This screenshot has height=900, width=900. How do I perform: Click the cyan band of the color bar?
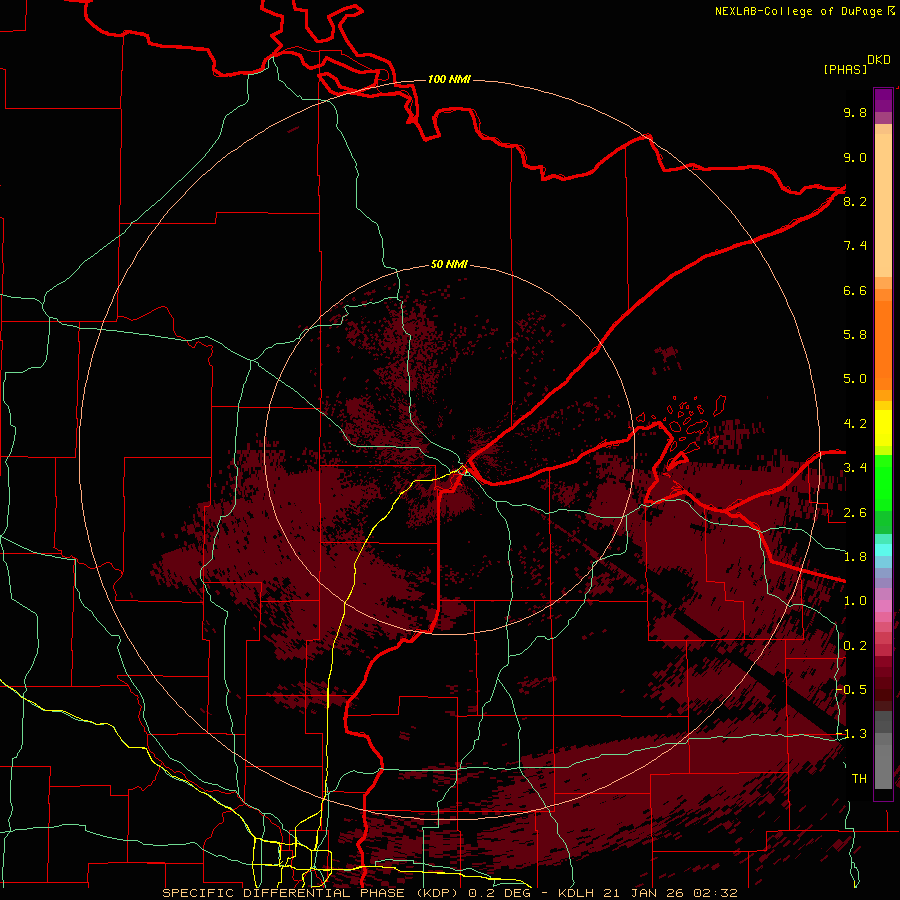pos(883,550)
